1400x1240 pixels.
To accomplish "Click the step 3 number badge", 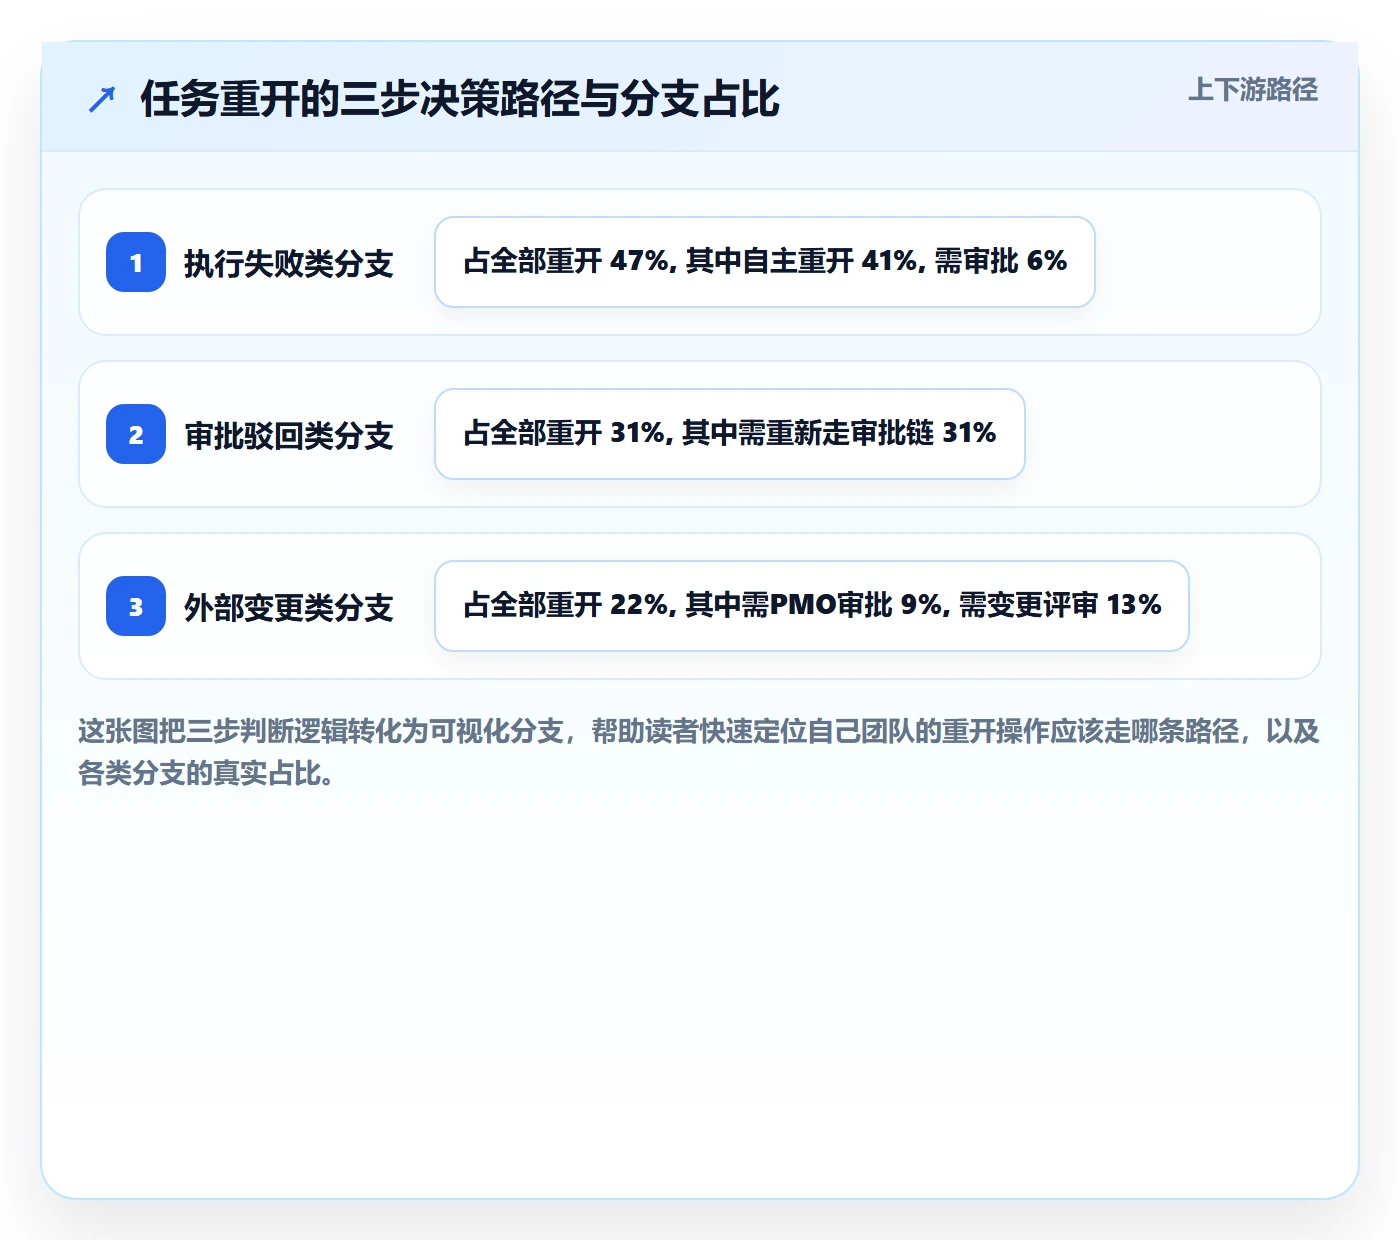I will (136, 606).
